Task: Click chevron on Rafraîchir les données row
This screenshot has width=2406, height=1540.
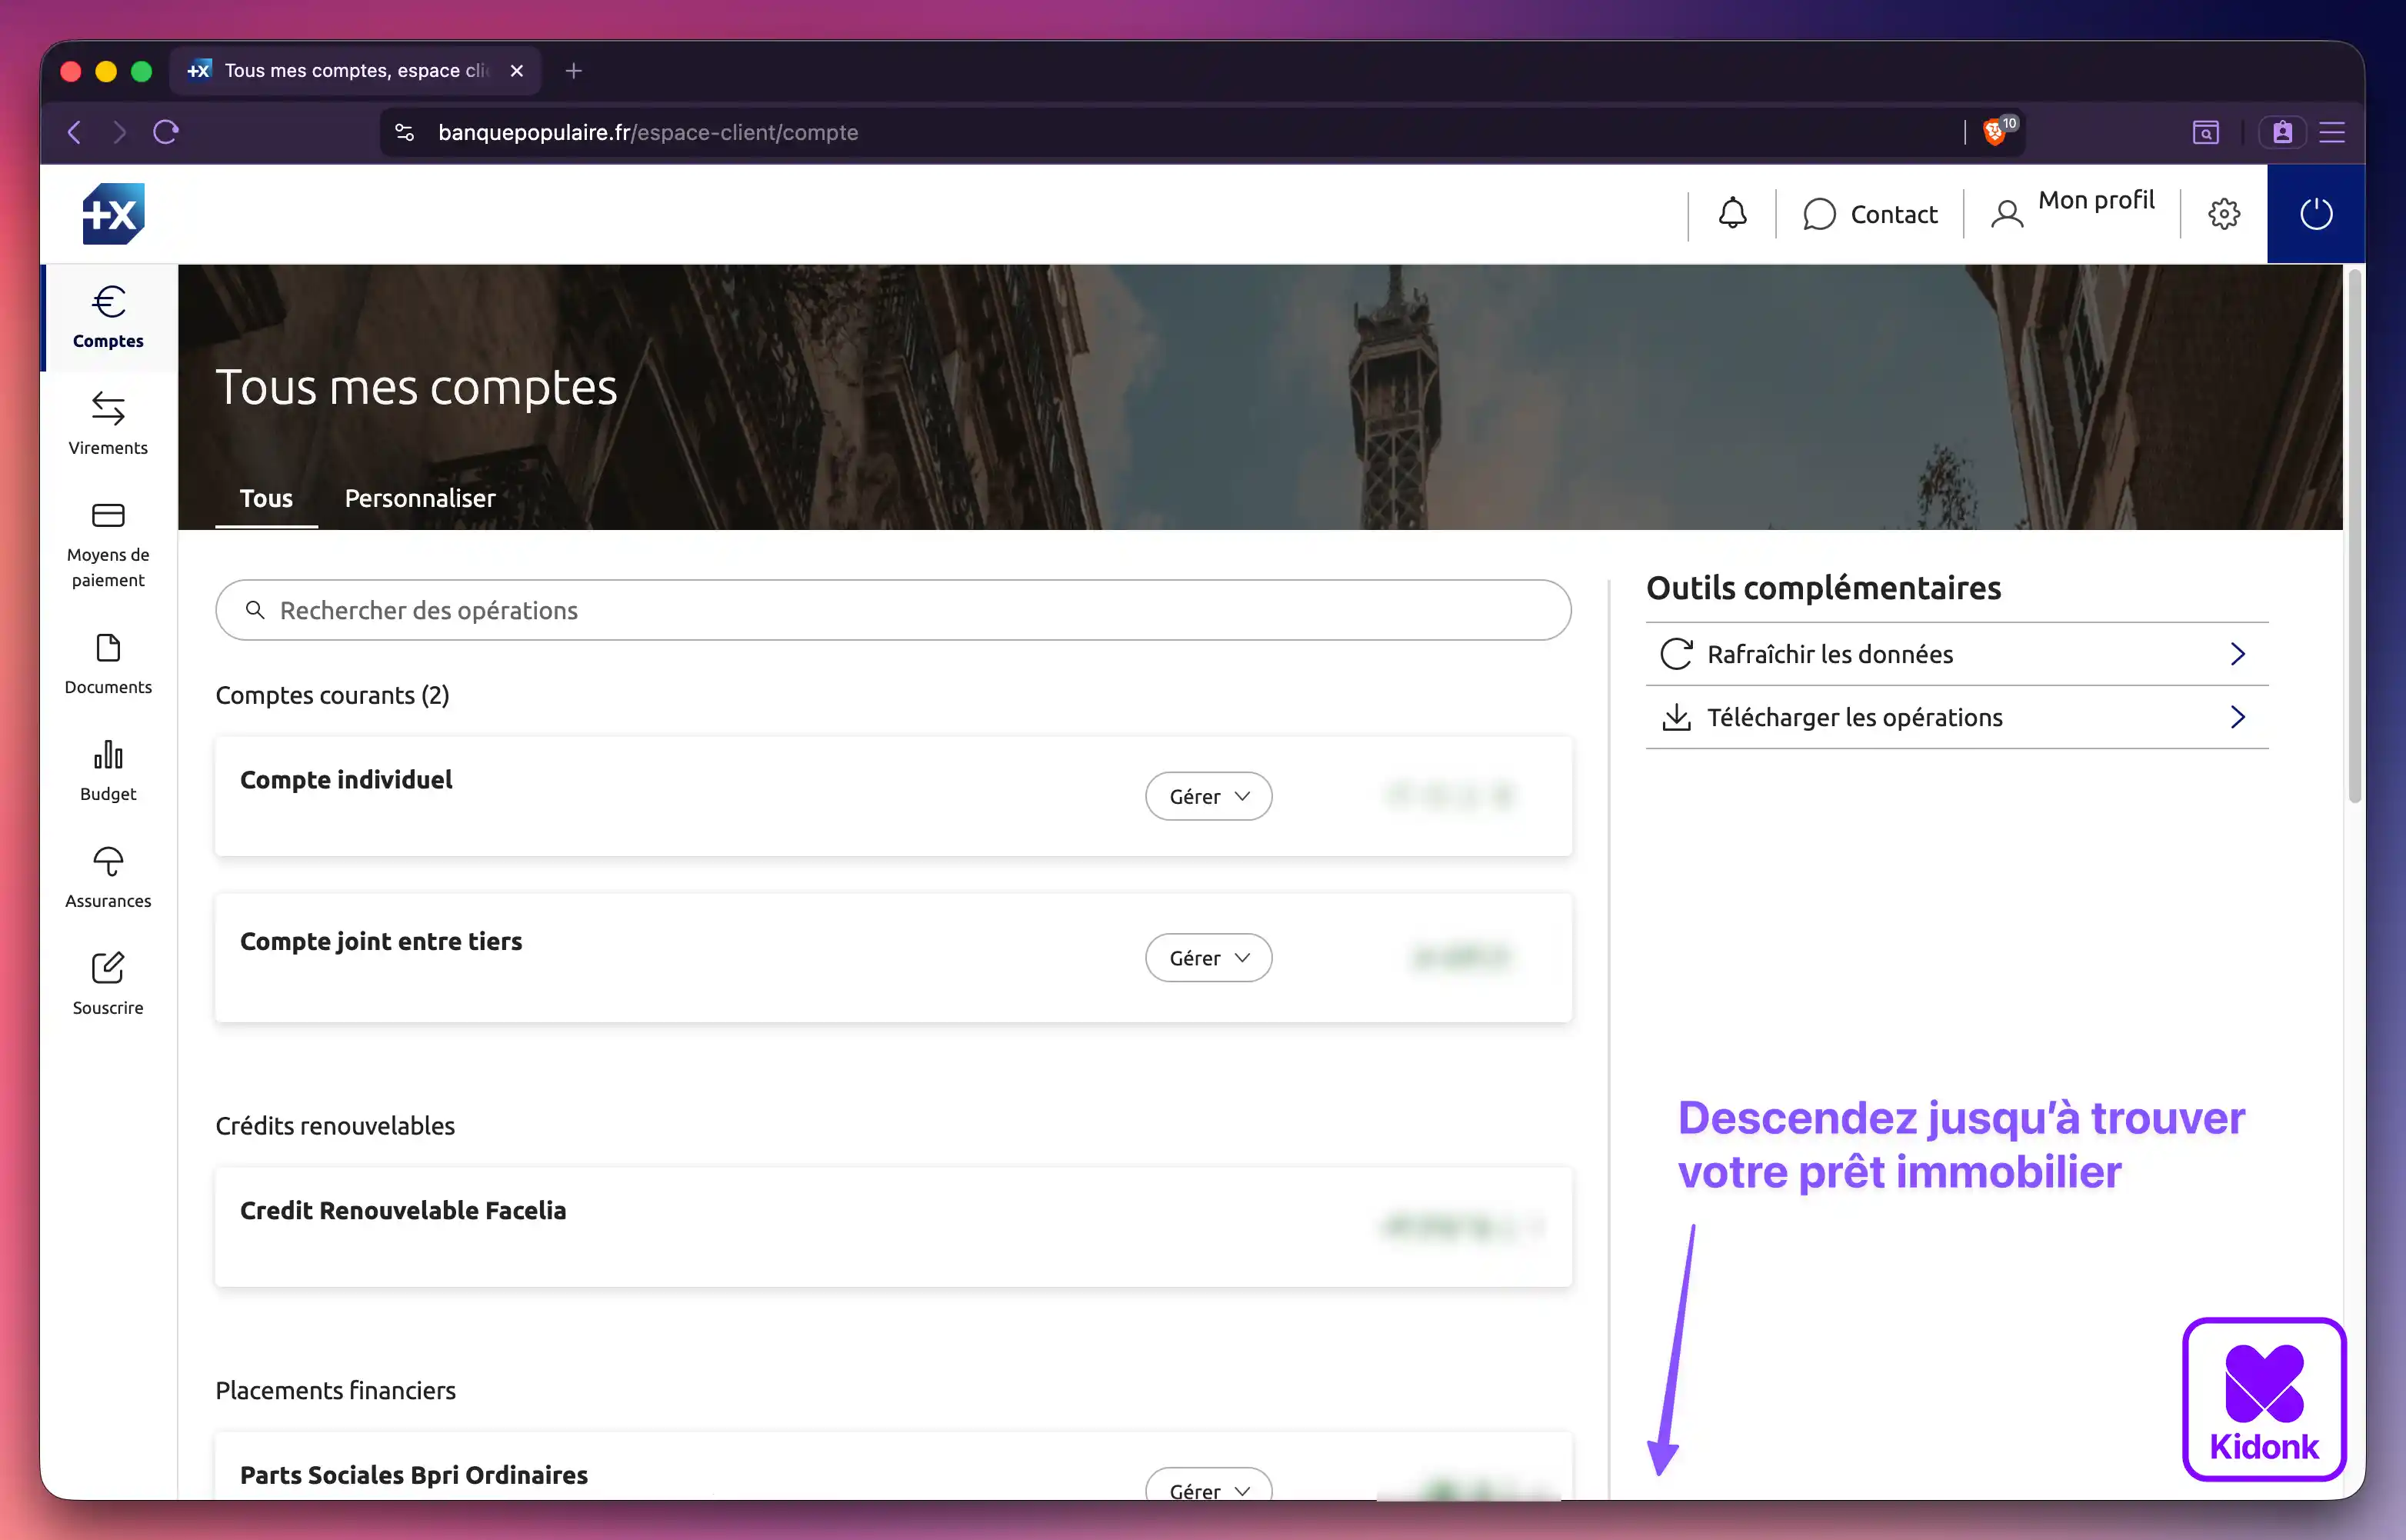Action: [2238, 654]
